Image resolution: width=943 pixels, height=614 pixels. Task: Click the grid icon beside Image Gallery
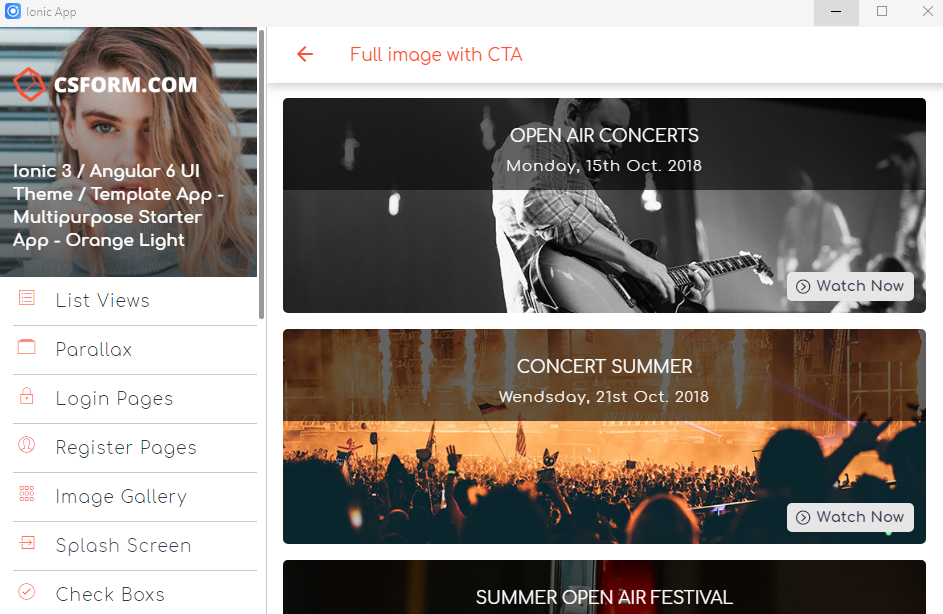click(x=26, y=494)
